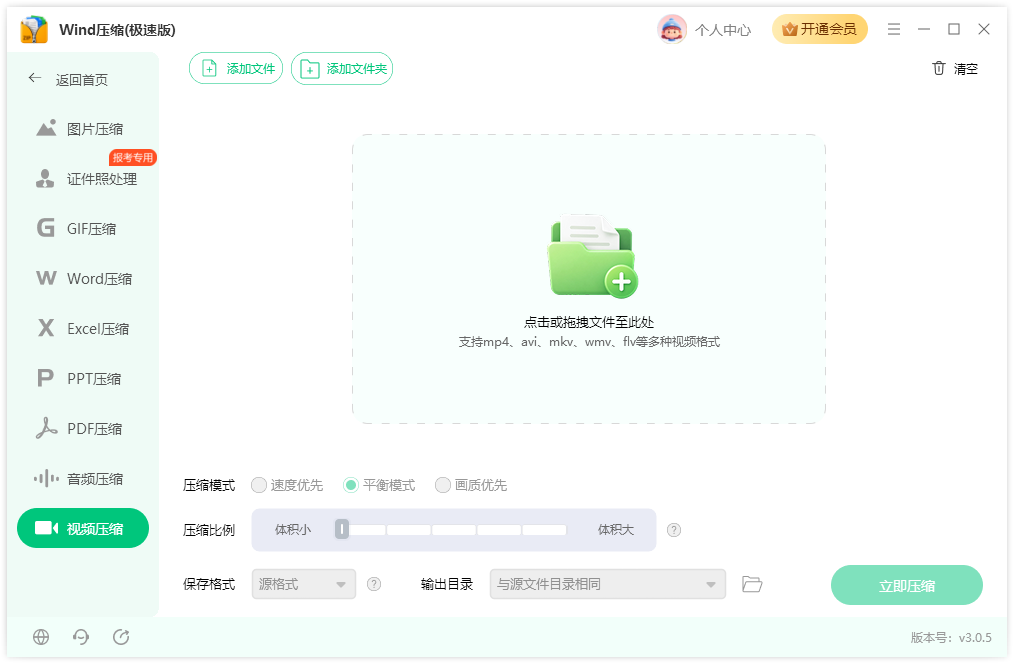Open help icon beside 压缩比例 slider
Image resolution: width=1014 pixels, height=664 pixels.
674,530
